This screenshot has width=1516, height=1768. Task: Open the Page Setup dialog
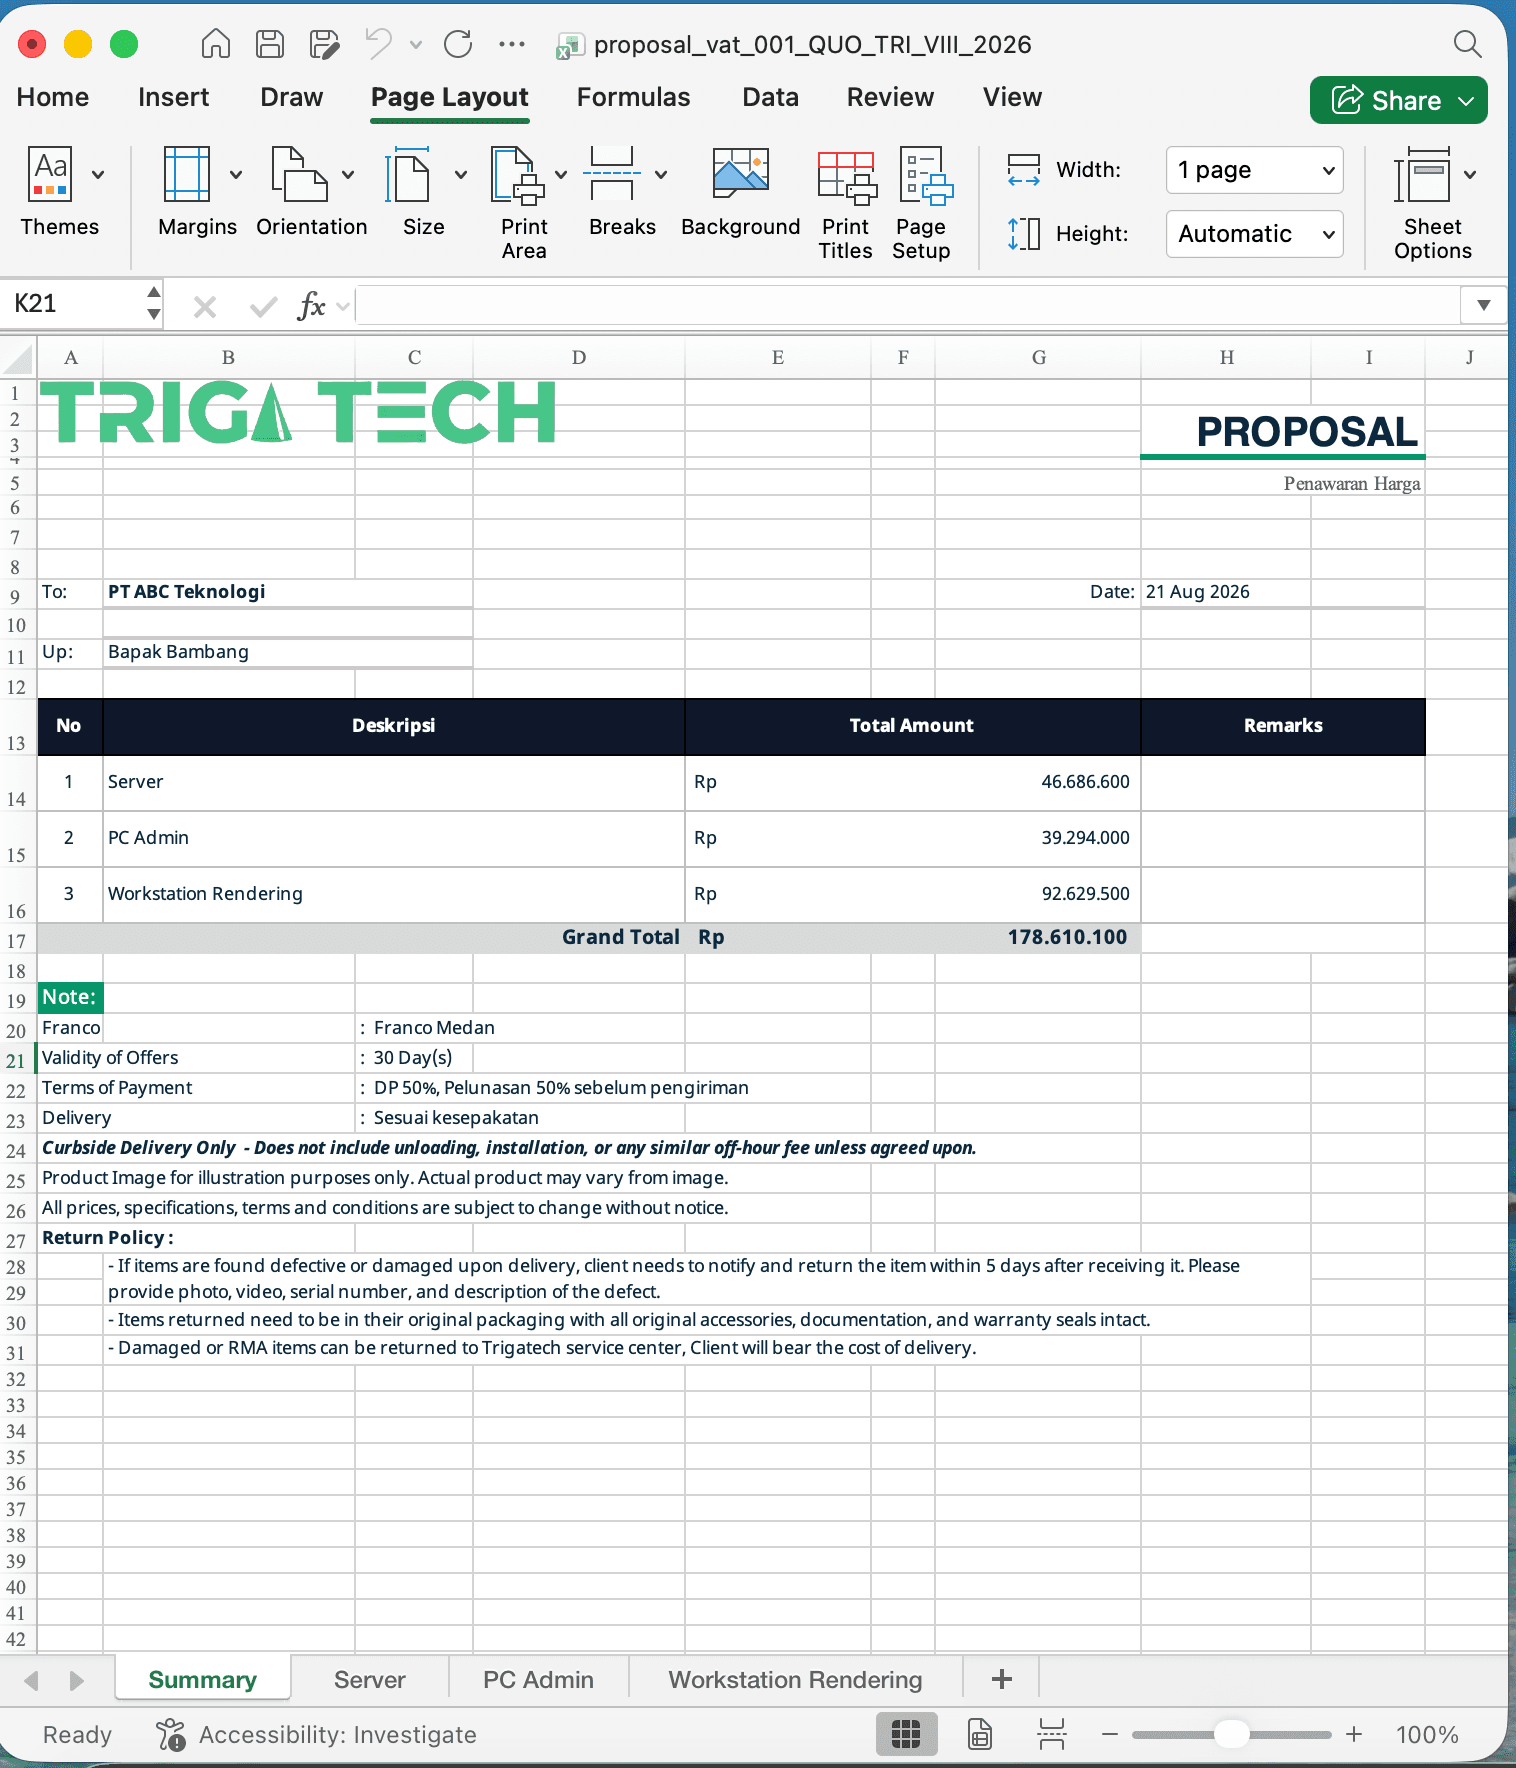(x=921, y=204)
